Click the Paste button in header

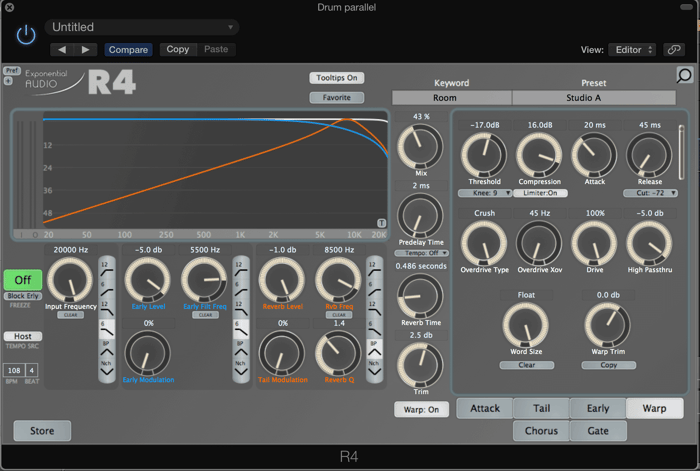(216, 50)
